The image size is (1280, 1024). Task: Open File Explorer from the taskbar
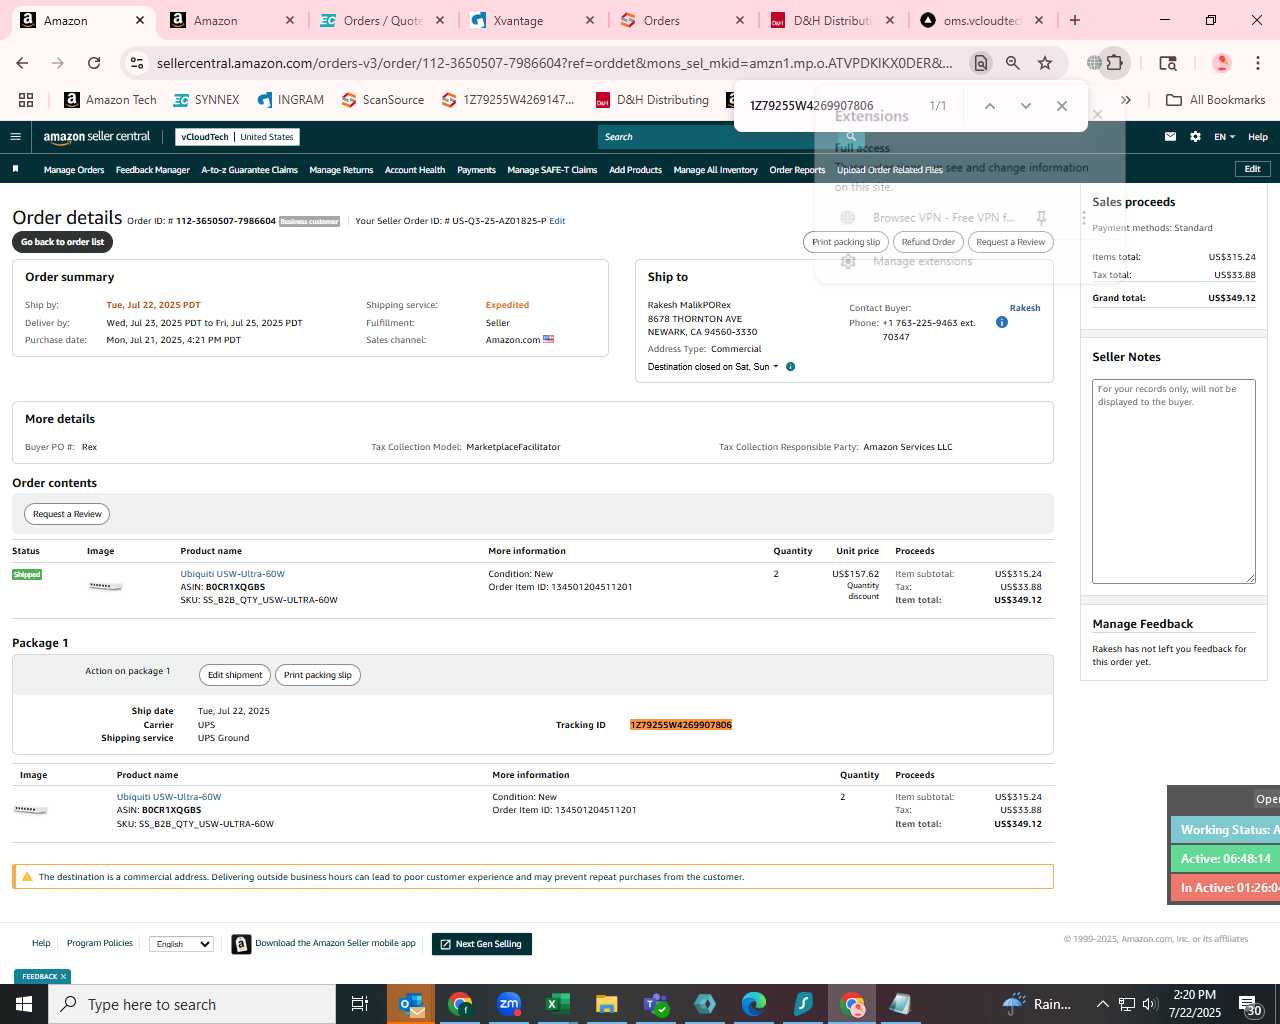click(x=606, y=1004)
